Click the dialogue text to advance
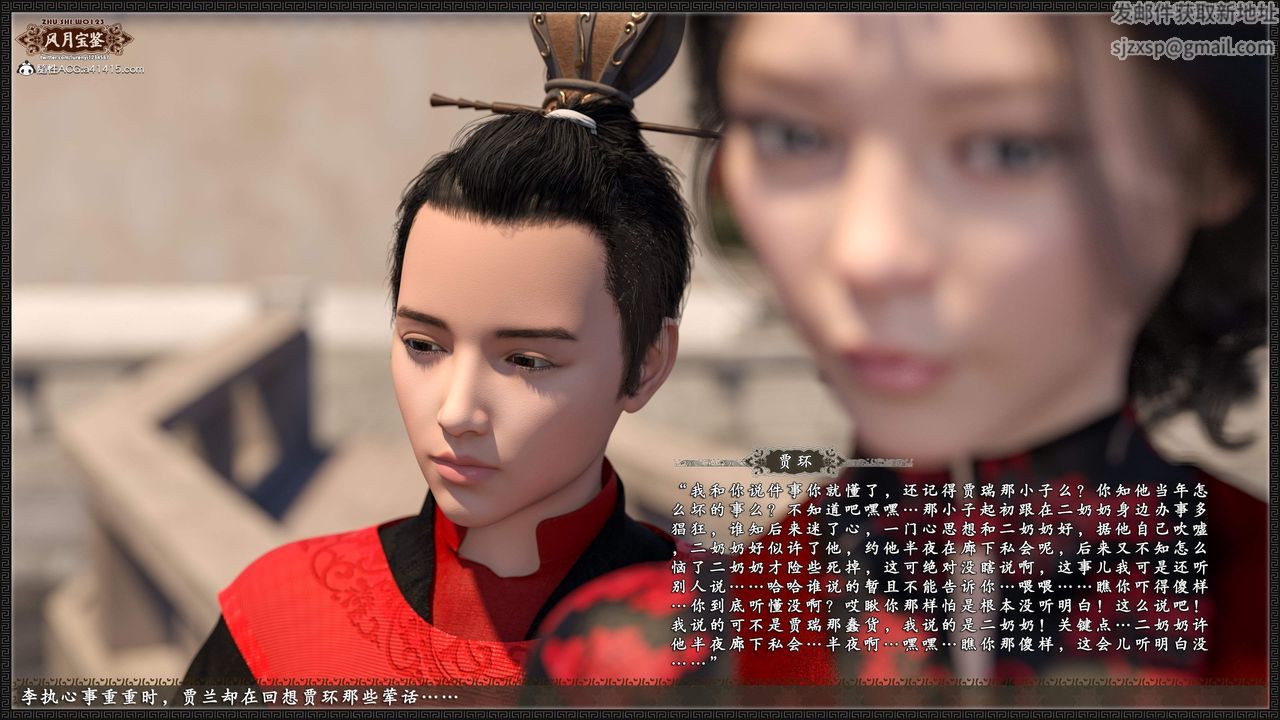This screenshot has width=1280, height=720. [940, 575]
